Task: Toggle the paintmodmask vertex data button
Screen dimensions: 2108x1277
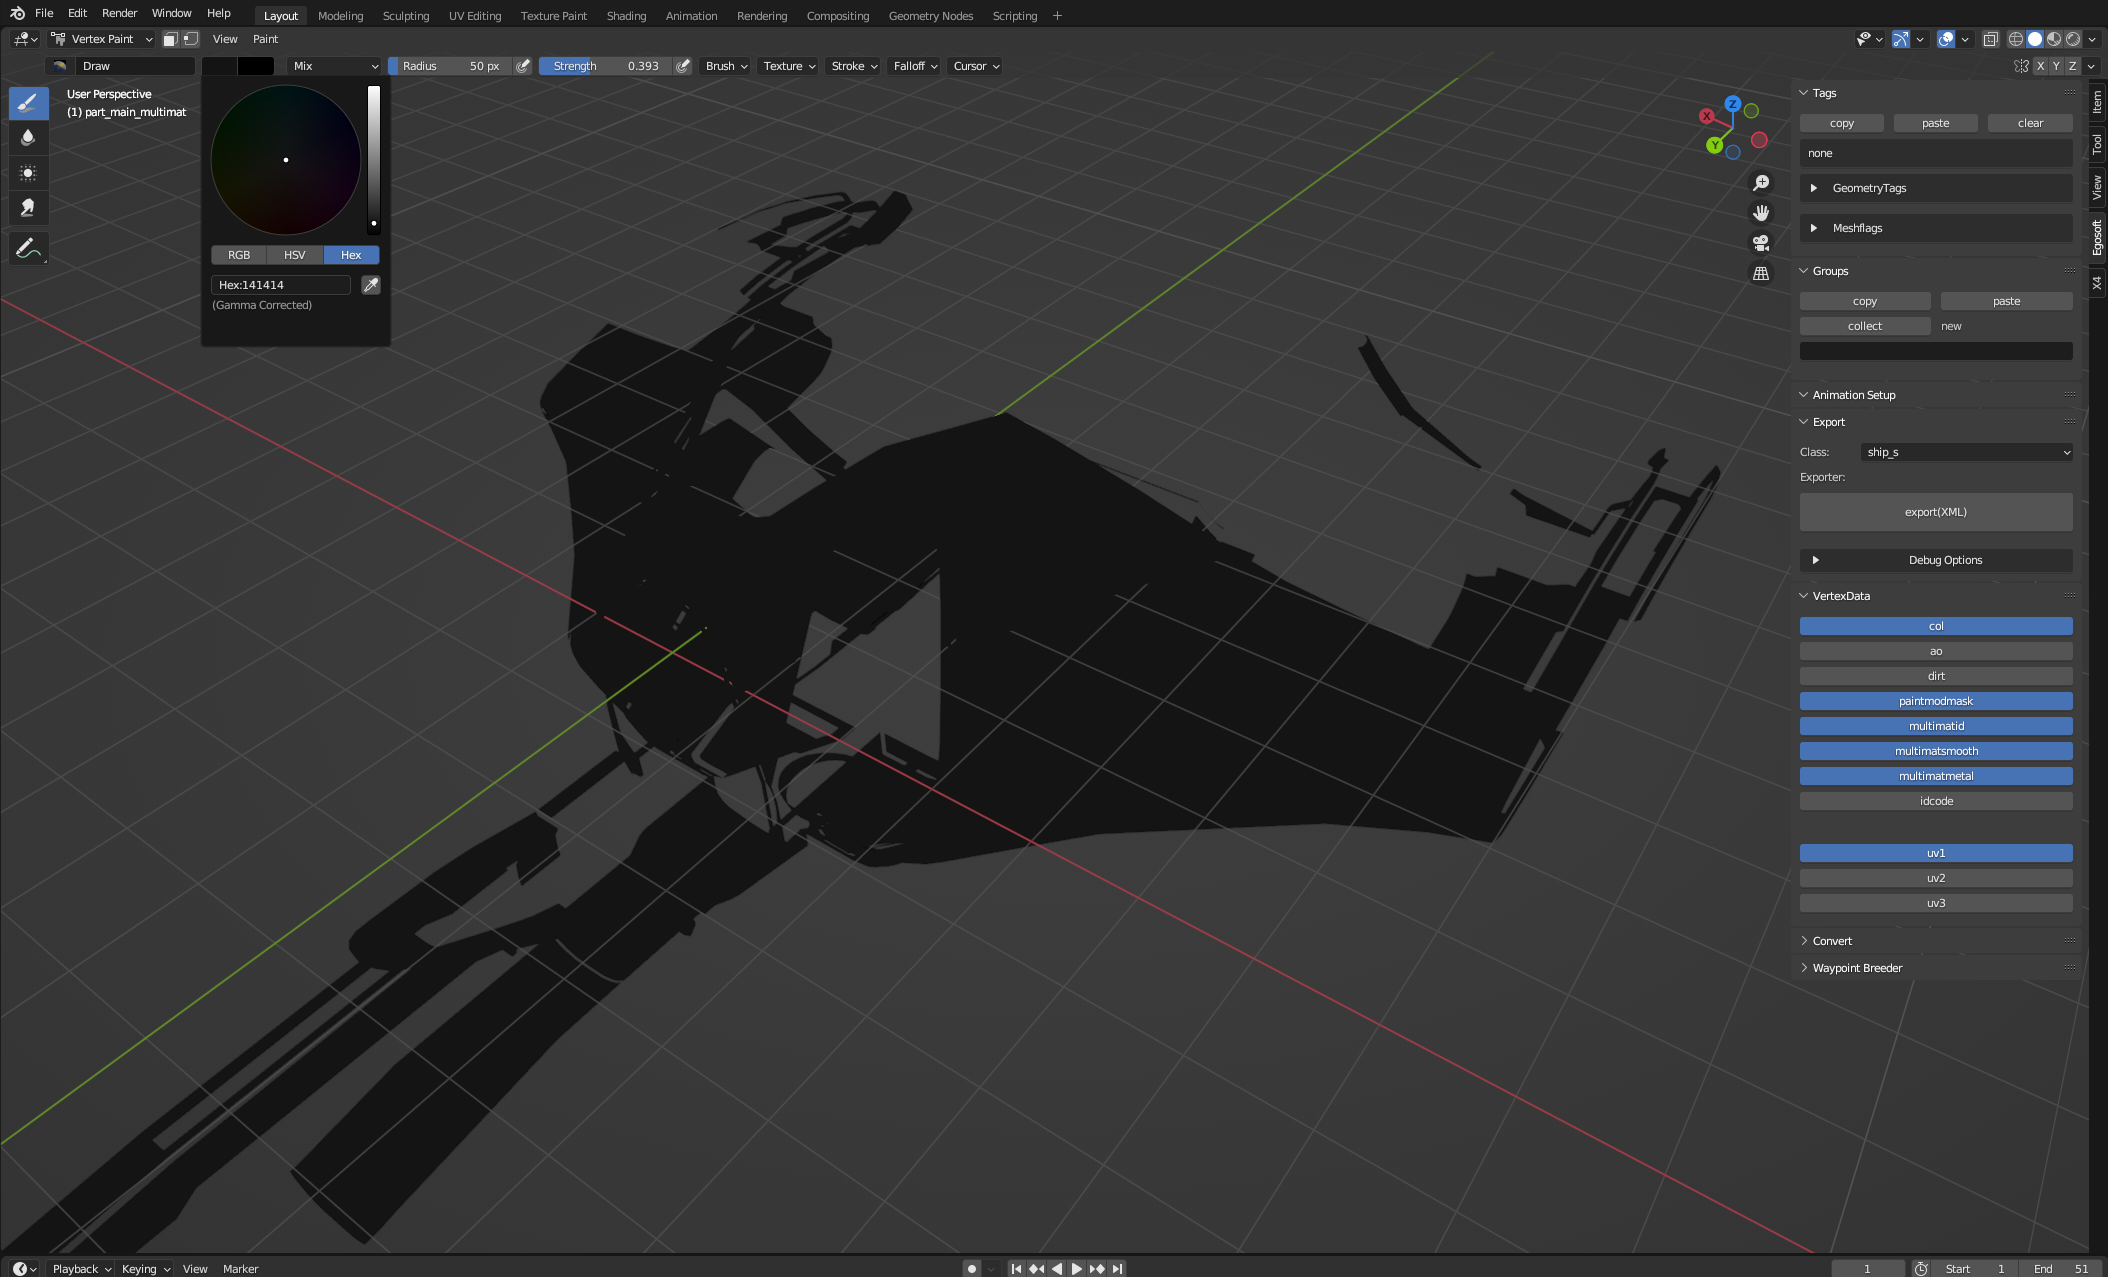Action: click(1936, 701)
